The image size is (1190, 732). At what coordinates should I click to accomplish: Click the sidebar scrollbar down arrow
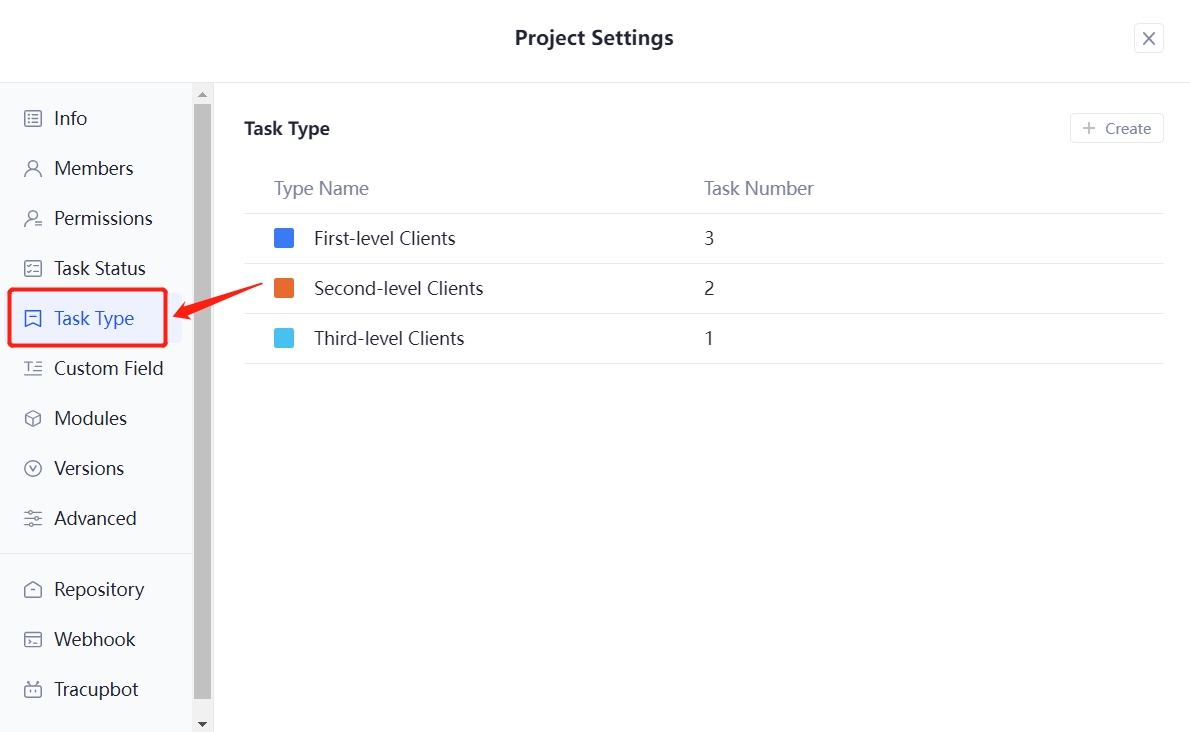point(203,723)
